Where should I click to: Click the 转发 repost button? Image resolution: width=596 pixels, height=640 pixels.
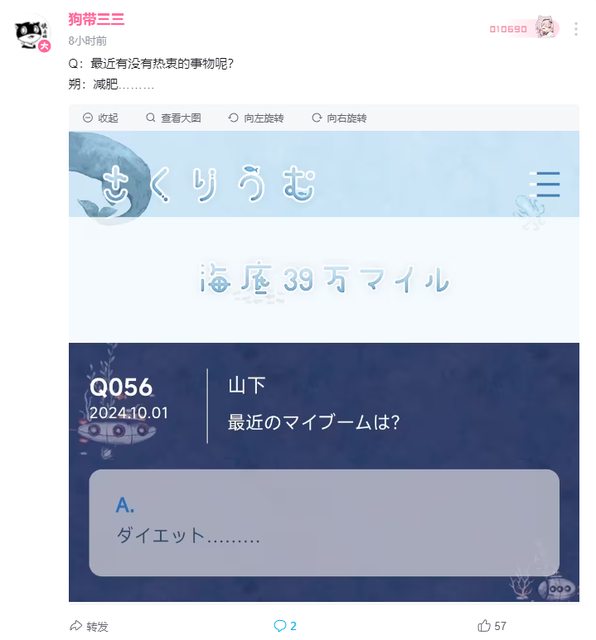89,626
